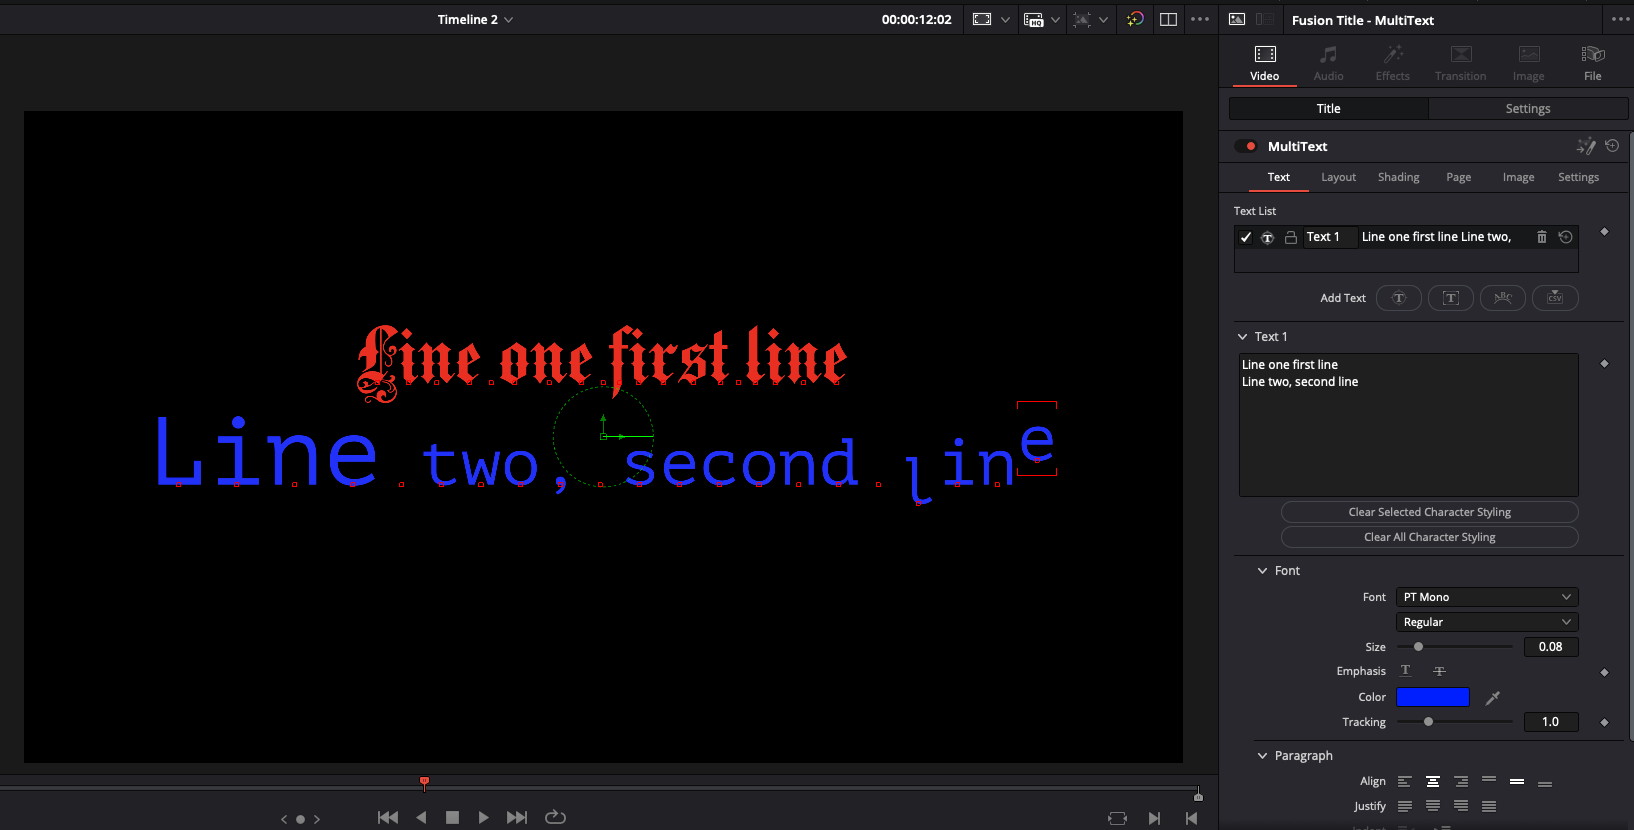Collapse the Font section
This screenshot has width=1634, height=830.
(x=1262, y=571)
